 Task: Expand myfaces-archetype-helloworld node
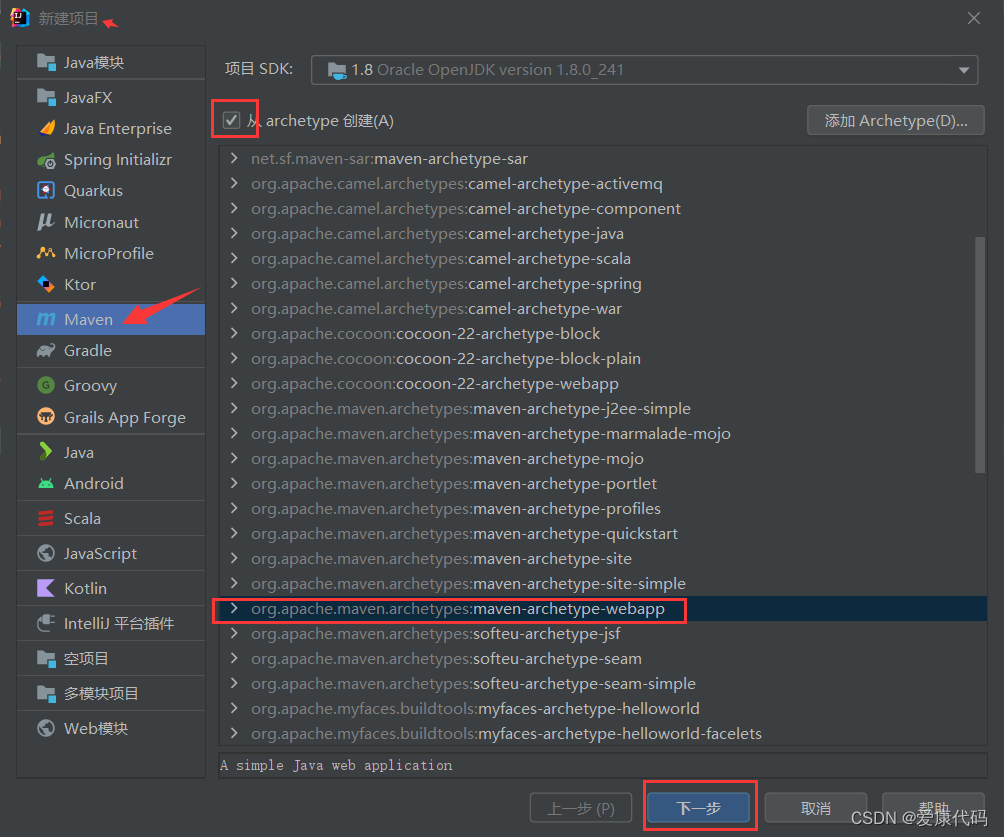[x=234, y=708]
